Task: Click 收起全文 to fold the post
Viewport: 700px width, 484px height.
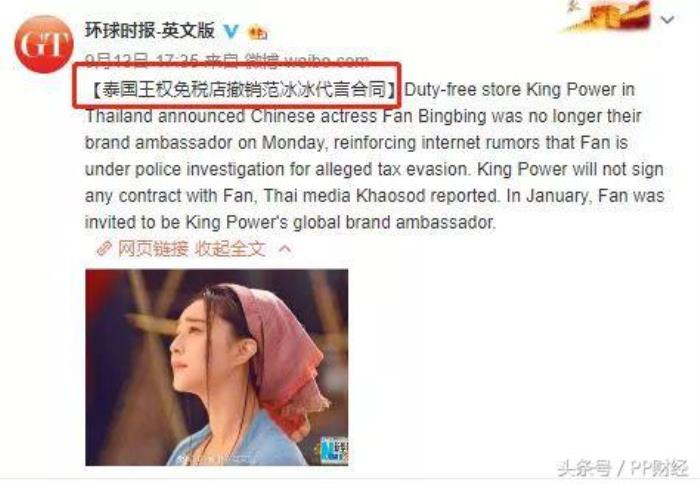Action: 230,249
